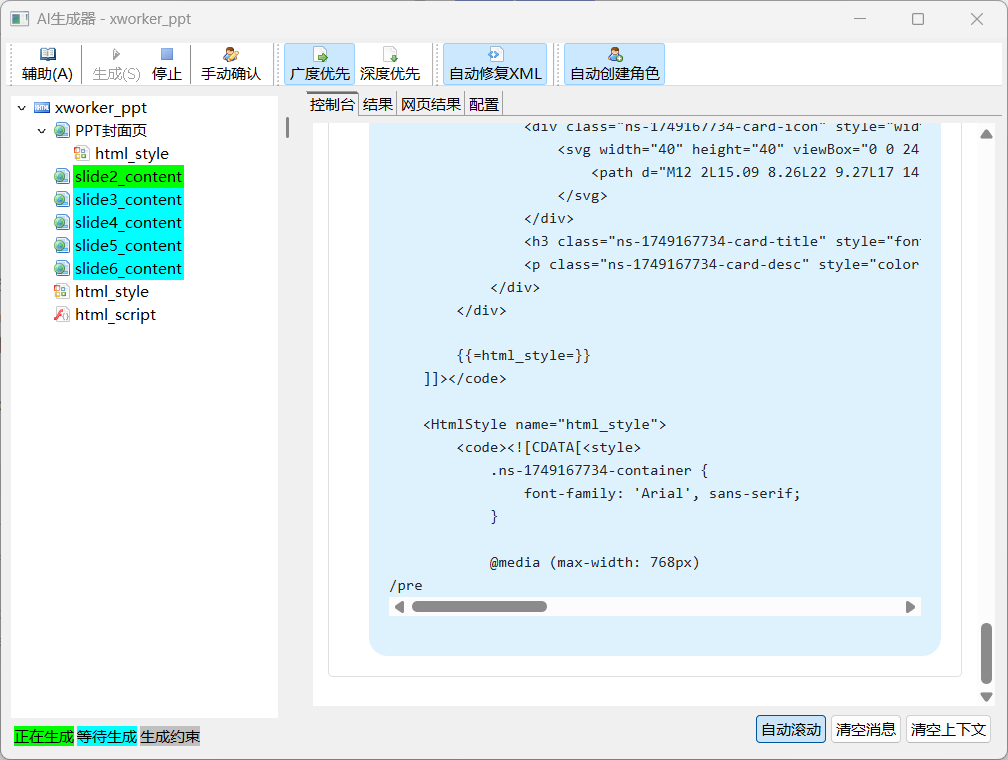
Task: Collapse the PPT封面页 tree node
Action: point(42,131)
